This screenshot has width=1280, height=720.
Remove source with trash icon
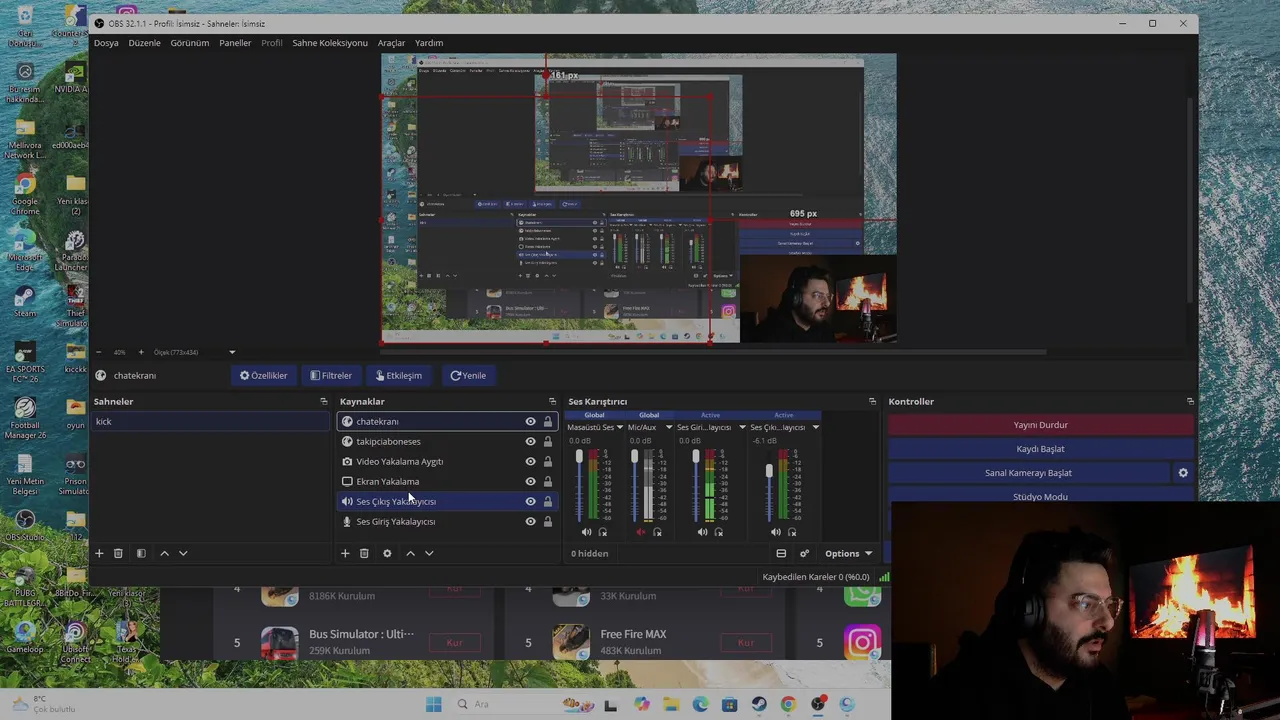click(x=364, y=553)
